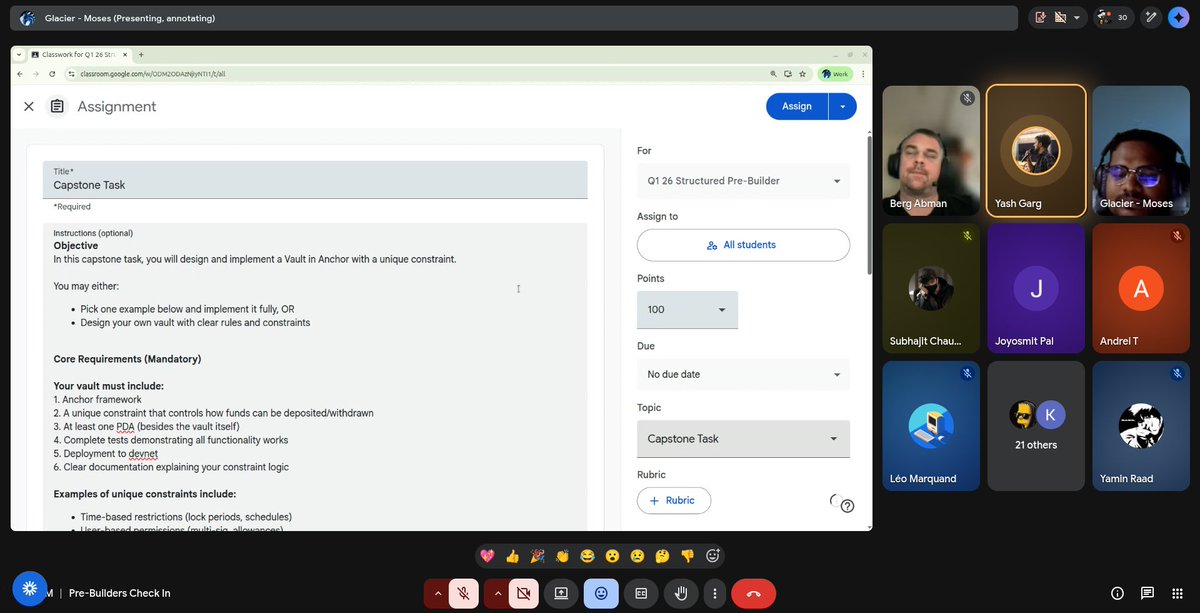Open meeting details info icon
This screenshot has width=1200, height=613.
pos(1118,593)
